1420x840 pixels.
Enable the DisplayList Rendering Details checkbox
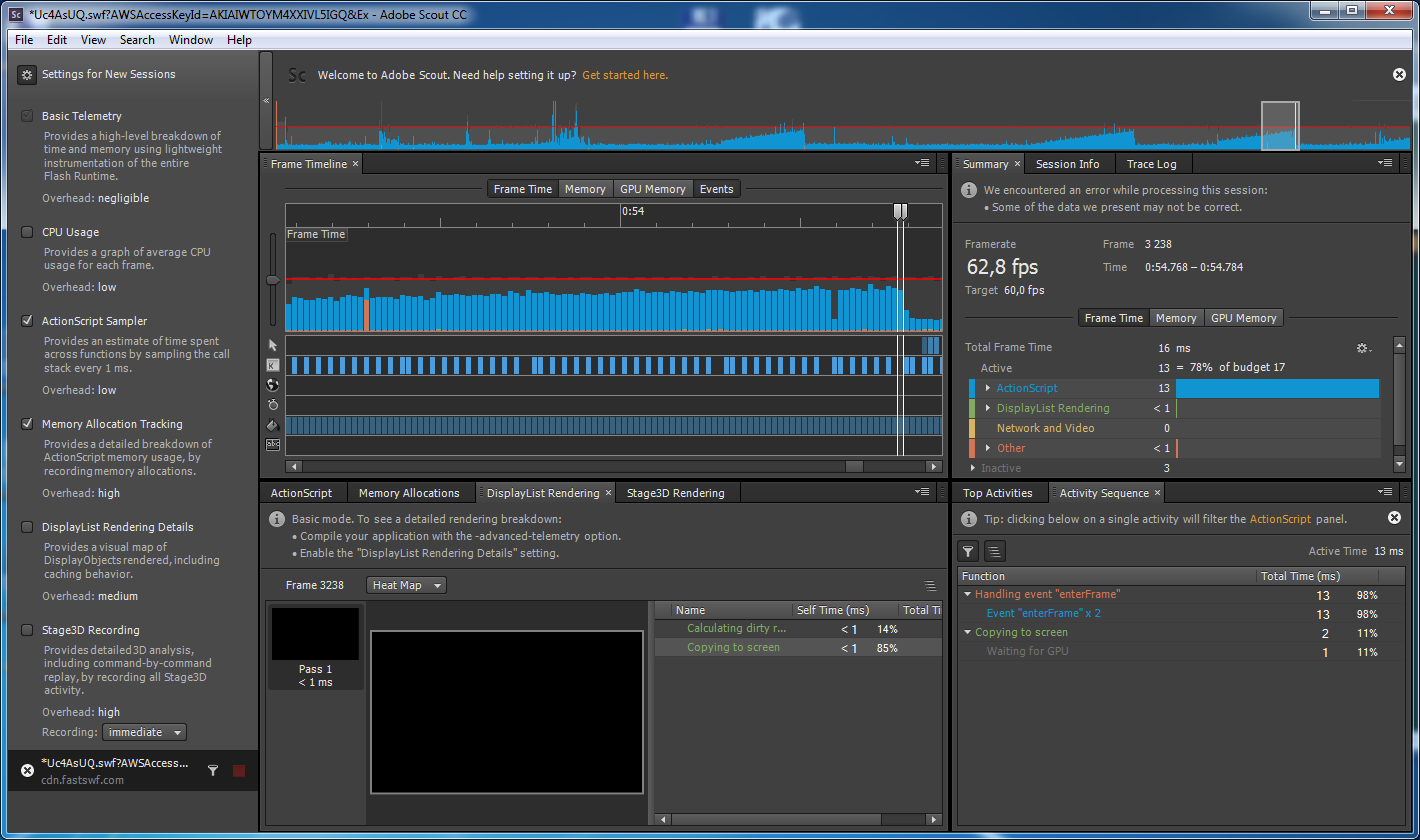(x=27, y=527)
